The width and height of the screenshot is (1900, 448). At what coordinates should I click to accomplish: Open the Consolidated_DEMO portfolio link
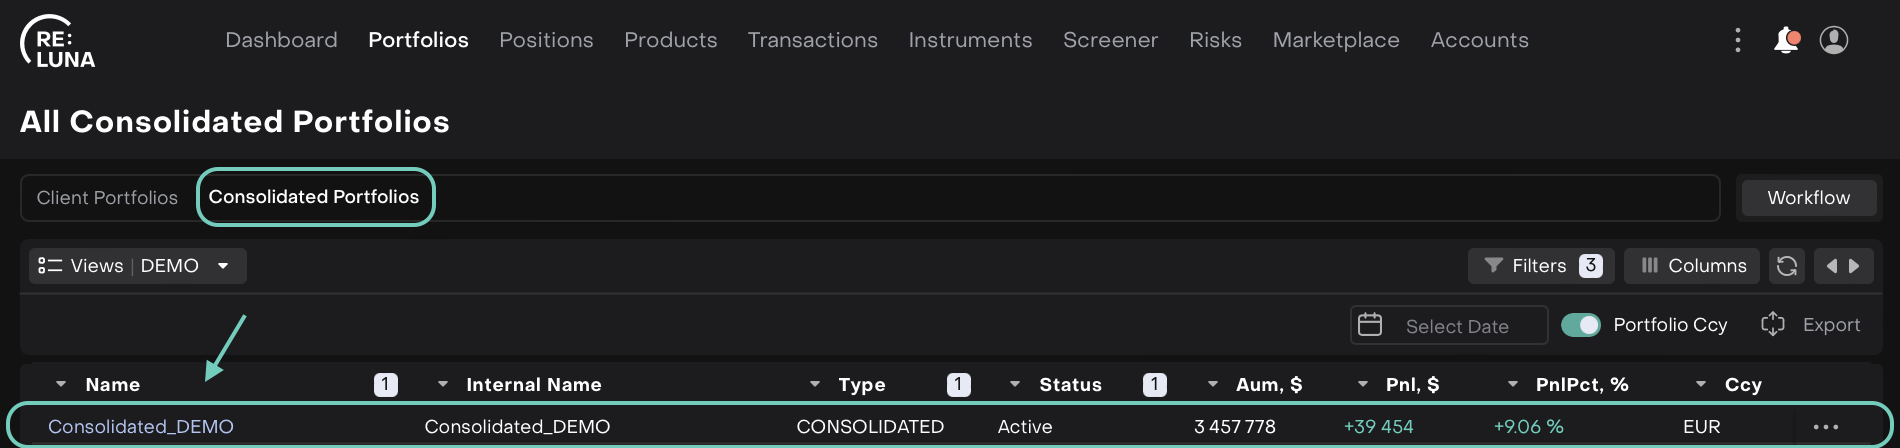coord(141,427)
